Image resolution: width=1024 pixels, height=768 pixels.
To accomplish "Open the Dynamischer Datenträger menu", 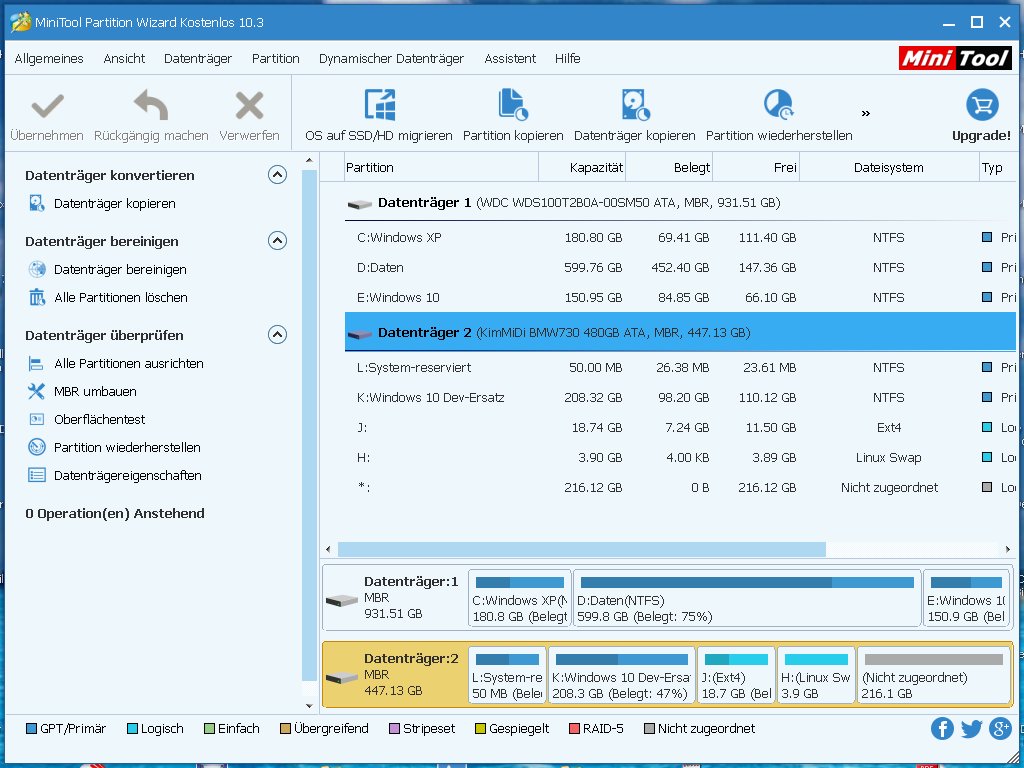I will (x=391, y=59).
